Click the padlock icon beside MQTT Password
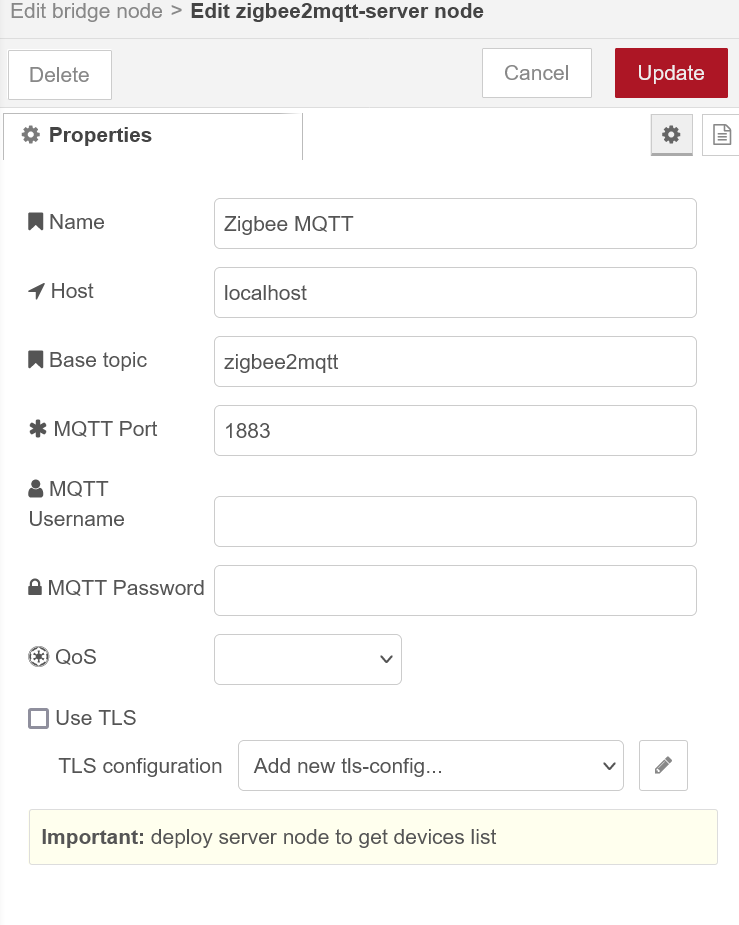The image size is (739, 925). coord(35,587)
